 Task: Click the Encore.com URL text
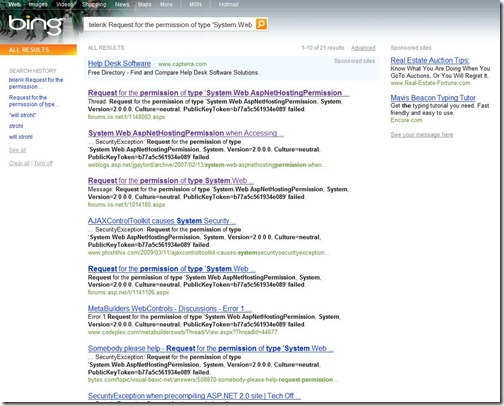tap(406, 120)
